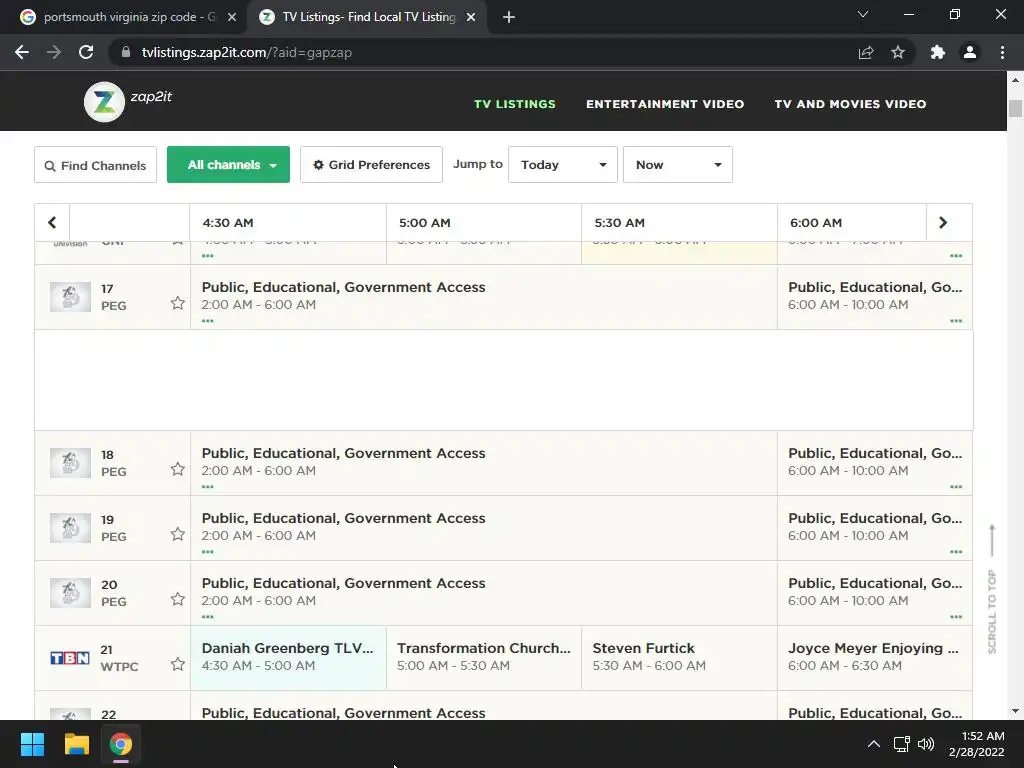Image resolution: width=1024 pixels, height=768 pixels.
Task: Click the channel 18 PEG logo
Action: pos(71,463)
